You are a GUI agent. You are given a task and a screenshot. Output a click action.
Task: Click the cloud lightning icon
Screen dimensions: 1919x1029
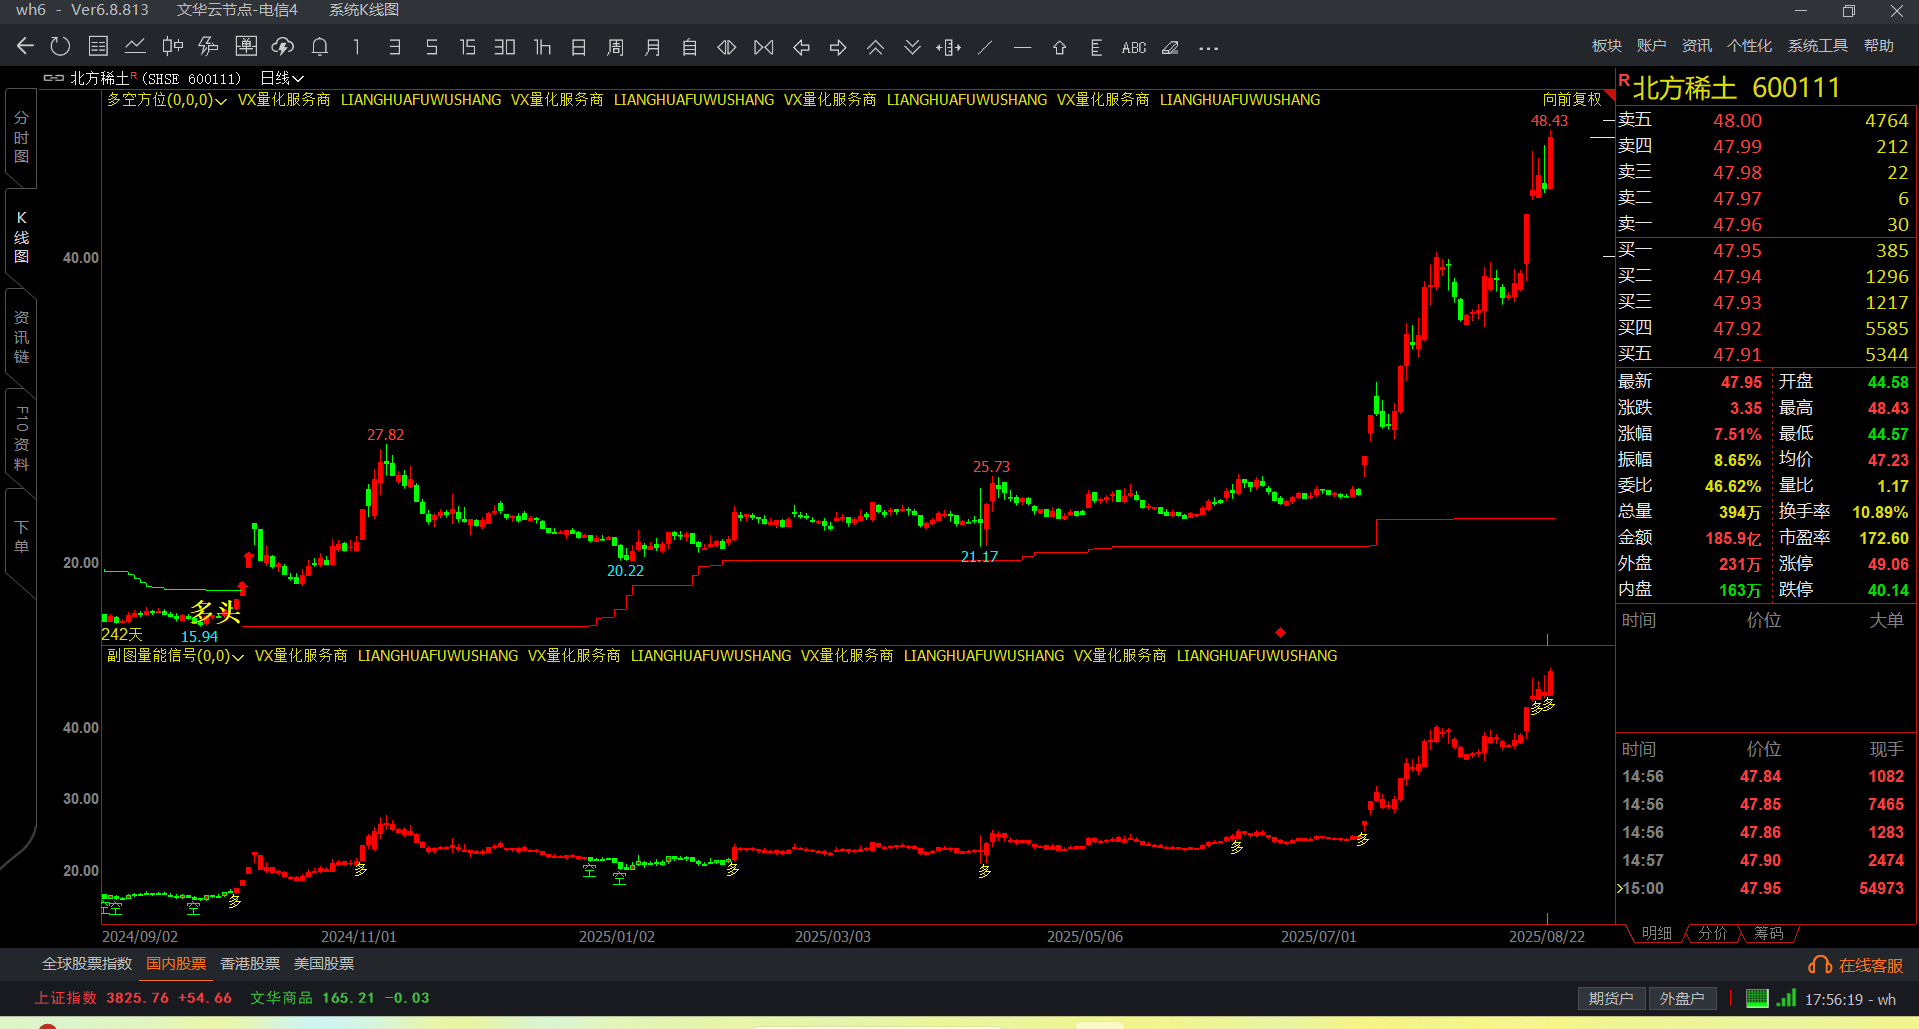click(x=283, y=46)
